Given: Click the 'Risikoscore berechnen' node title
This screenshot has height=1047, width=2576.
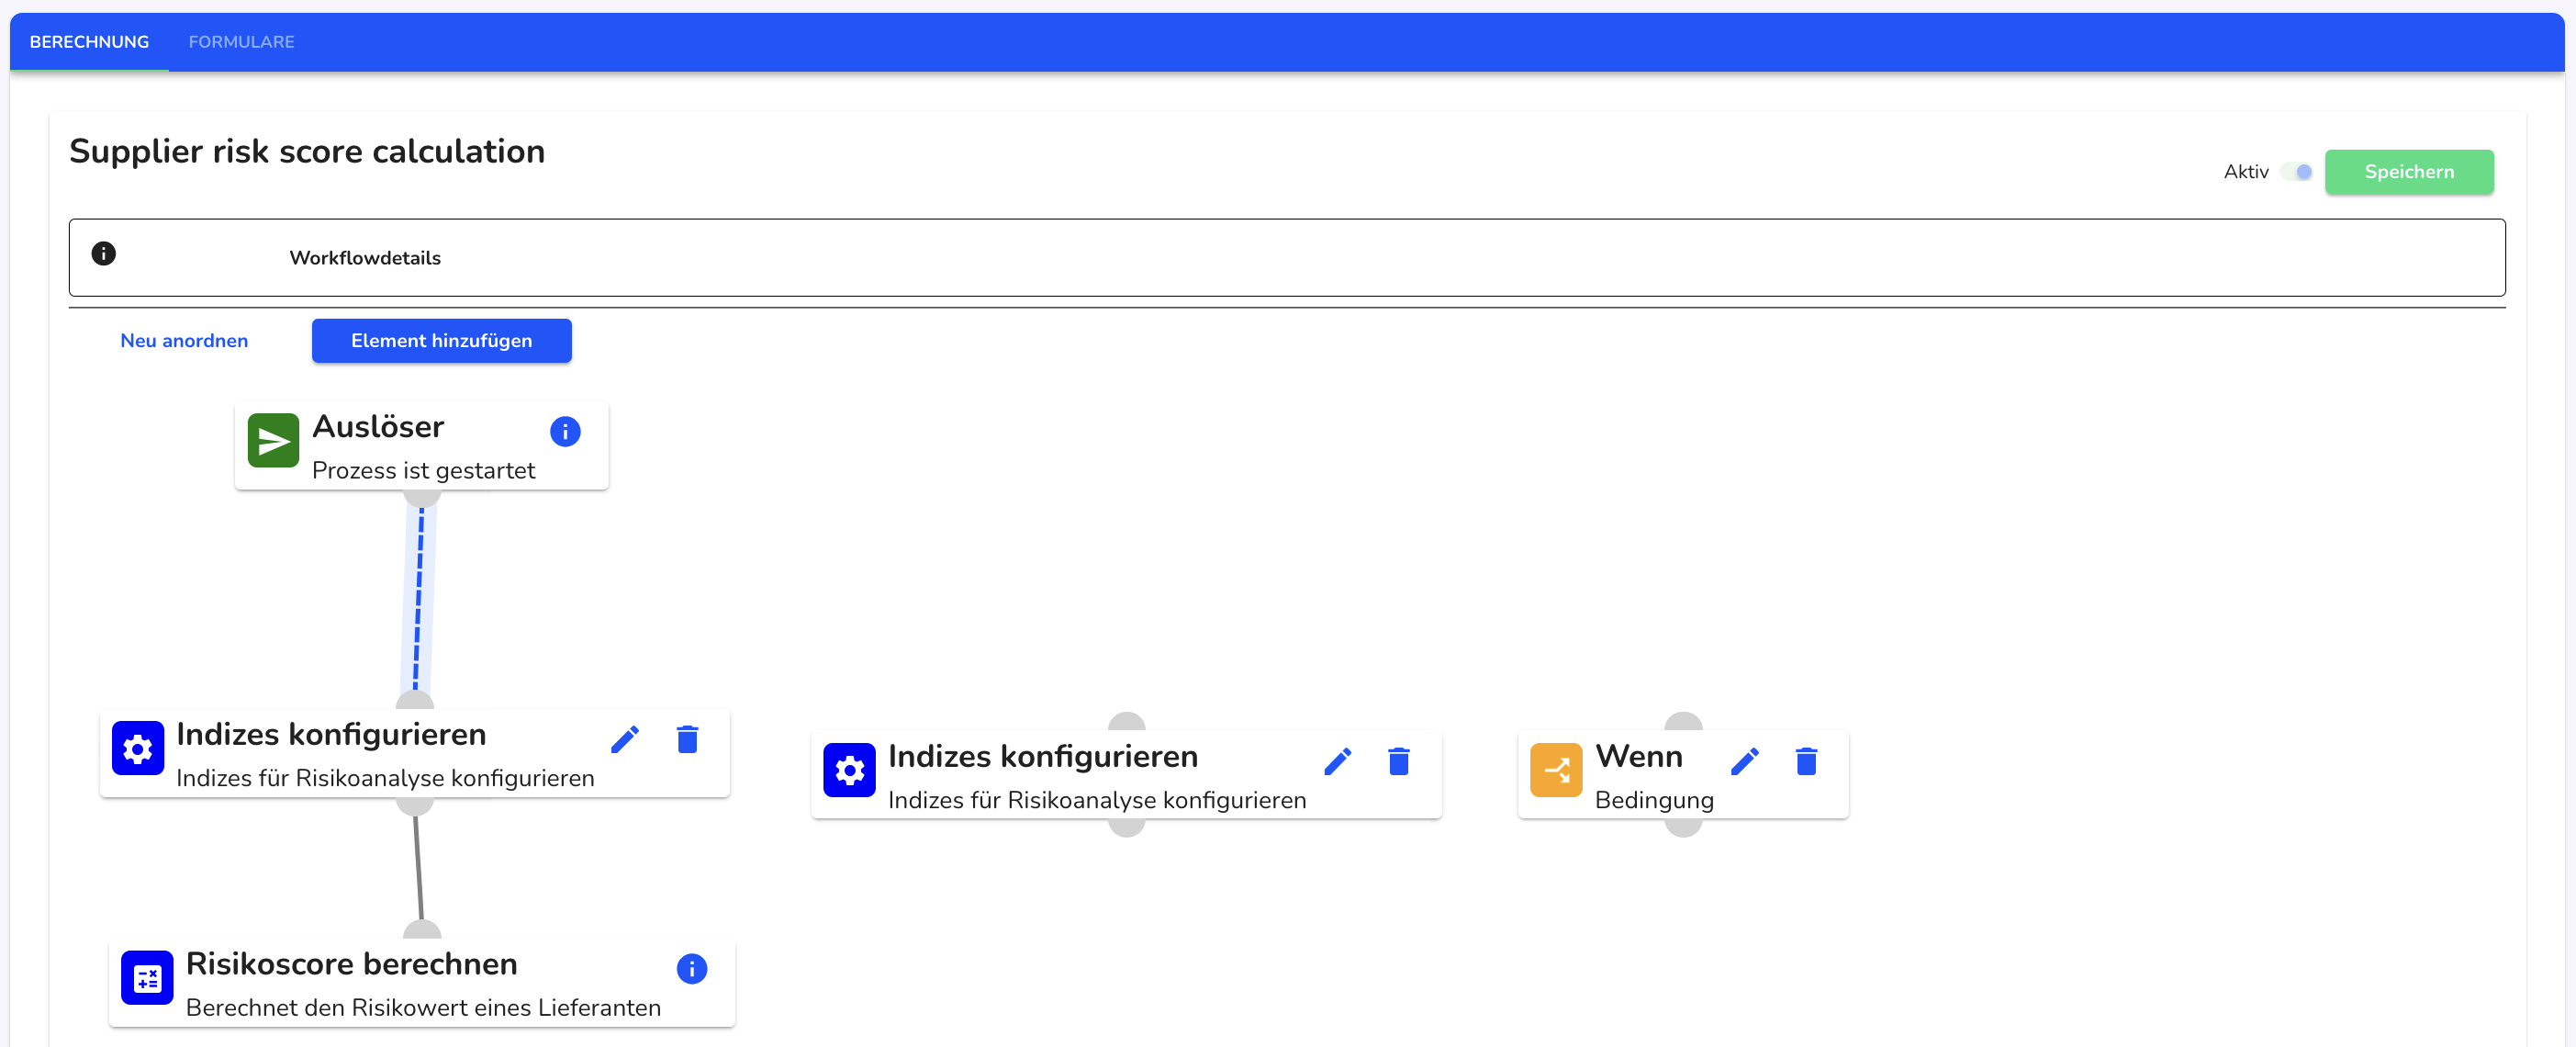Looking at the screenshot, I should click(351, 964).
